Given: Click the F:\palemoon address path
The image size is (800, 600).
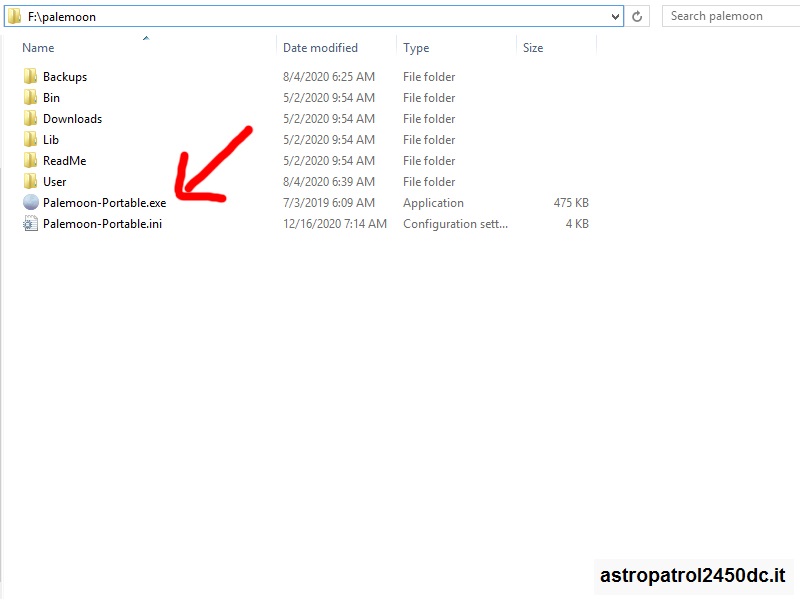Looking at the screenshot, I should pyautogui.click(x=62, y=17).
